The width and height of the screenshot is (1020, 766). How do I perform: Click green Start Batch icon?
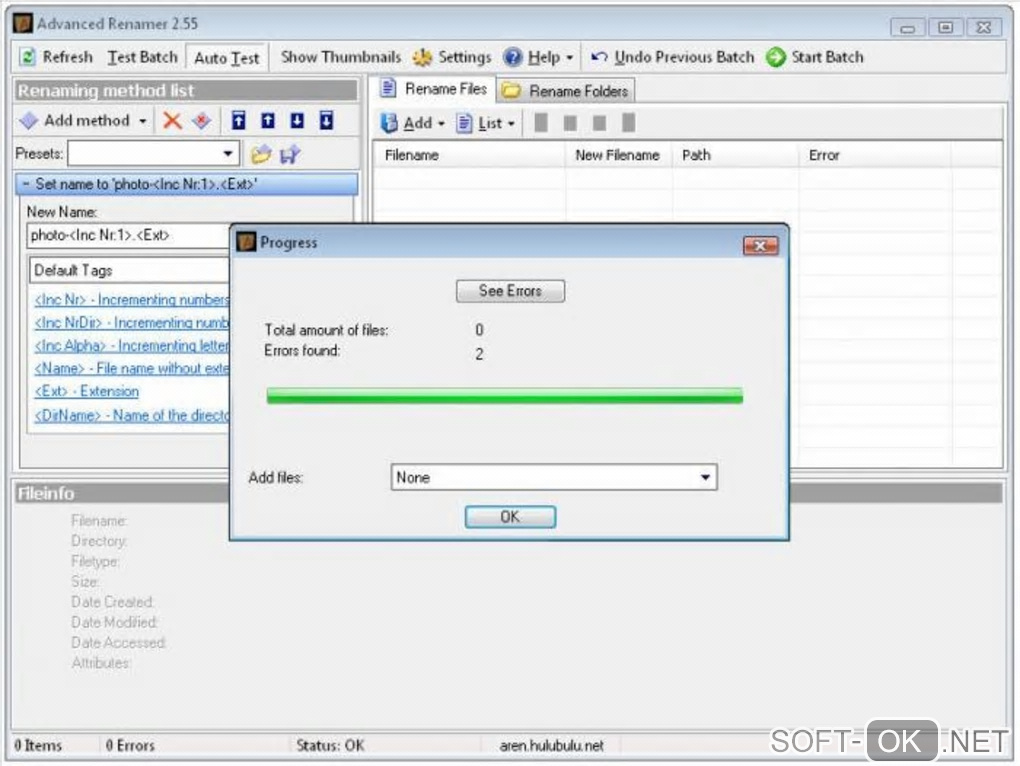point(775,57)
